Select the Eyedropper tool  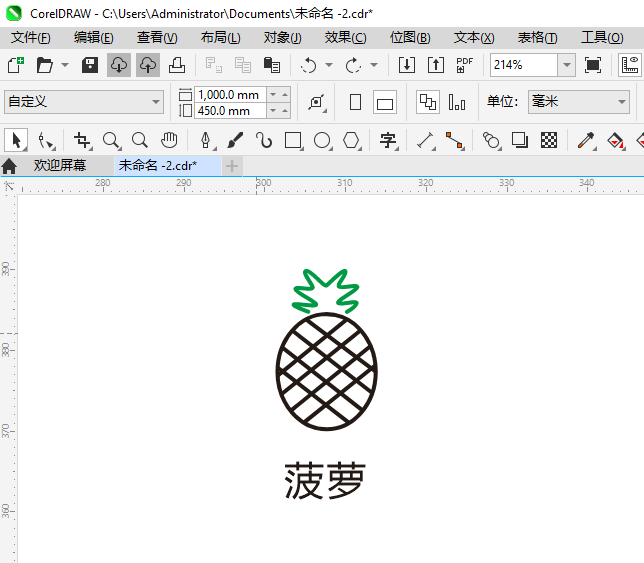coord(586,140)
